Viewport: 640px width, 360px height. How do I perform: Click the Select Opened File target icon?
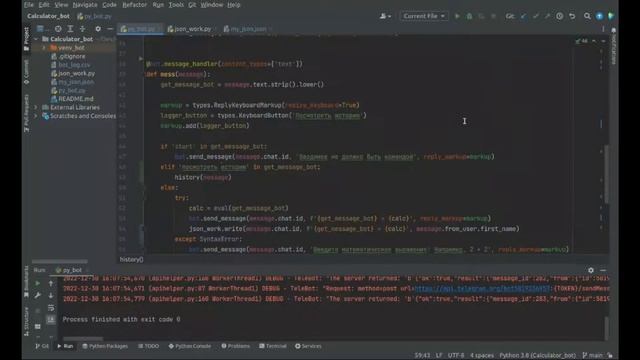[x=58, y=29]
